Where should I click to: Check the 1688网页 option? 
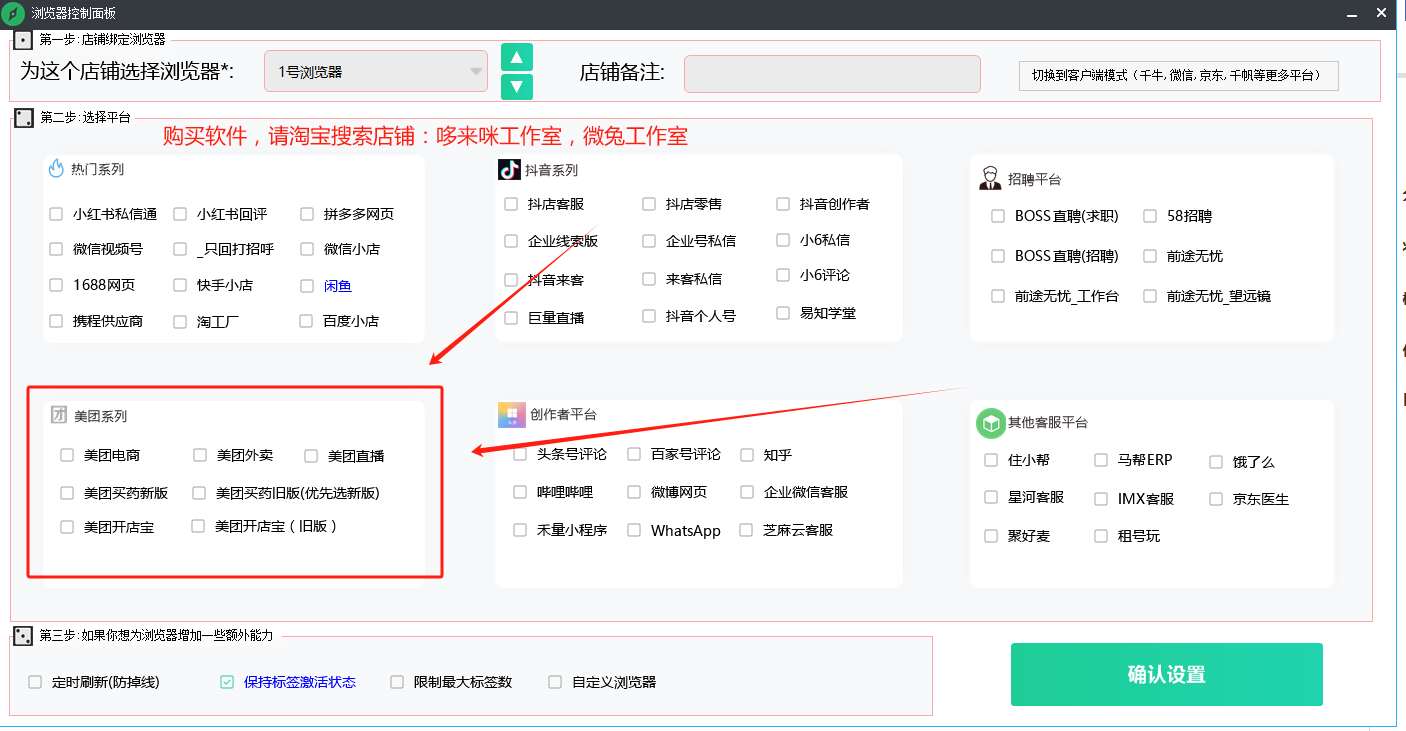pos(56,285)
